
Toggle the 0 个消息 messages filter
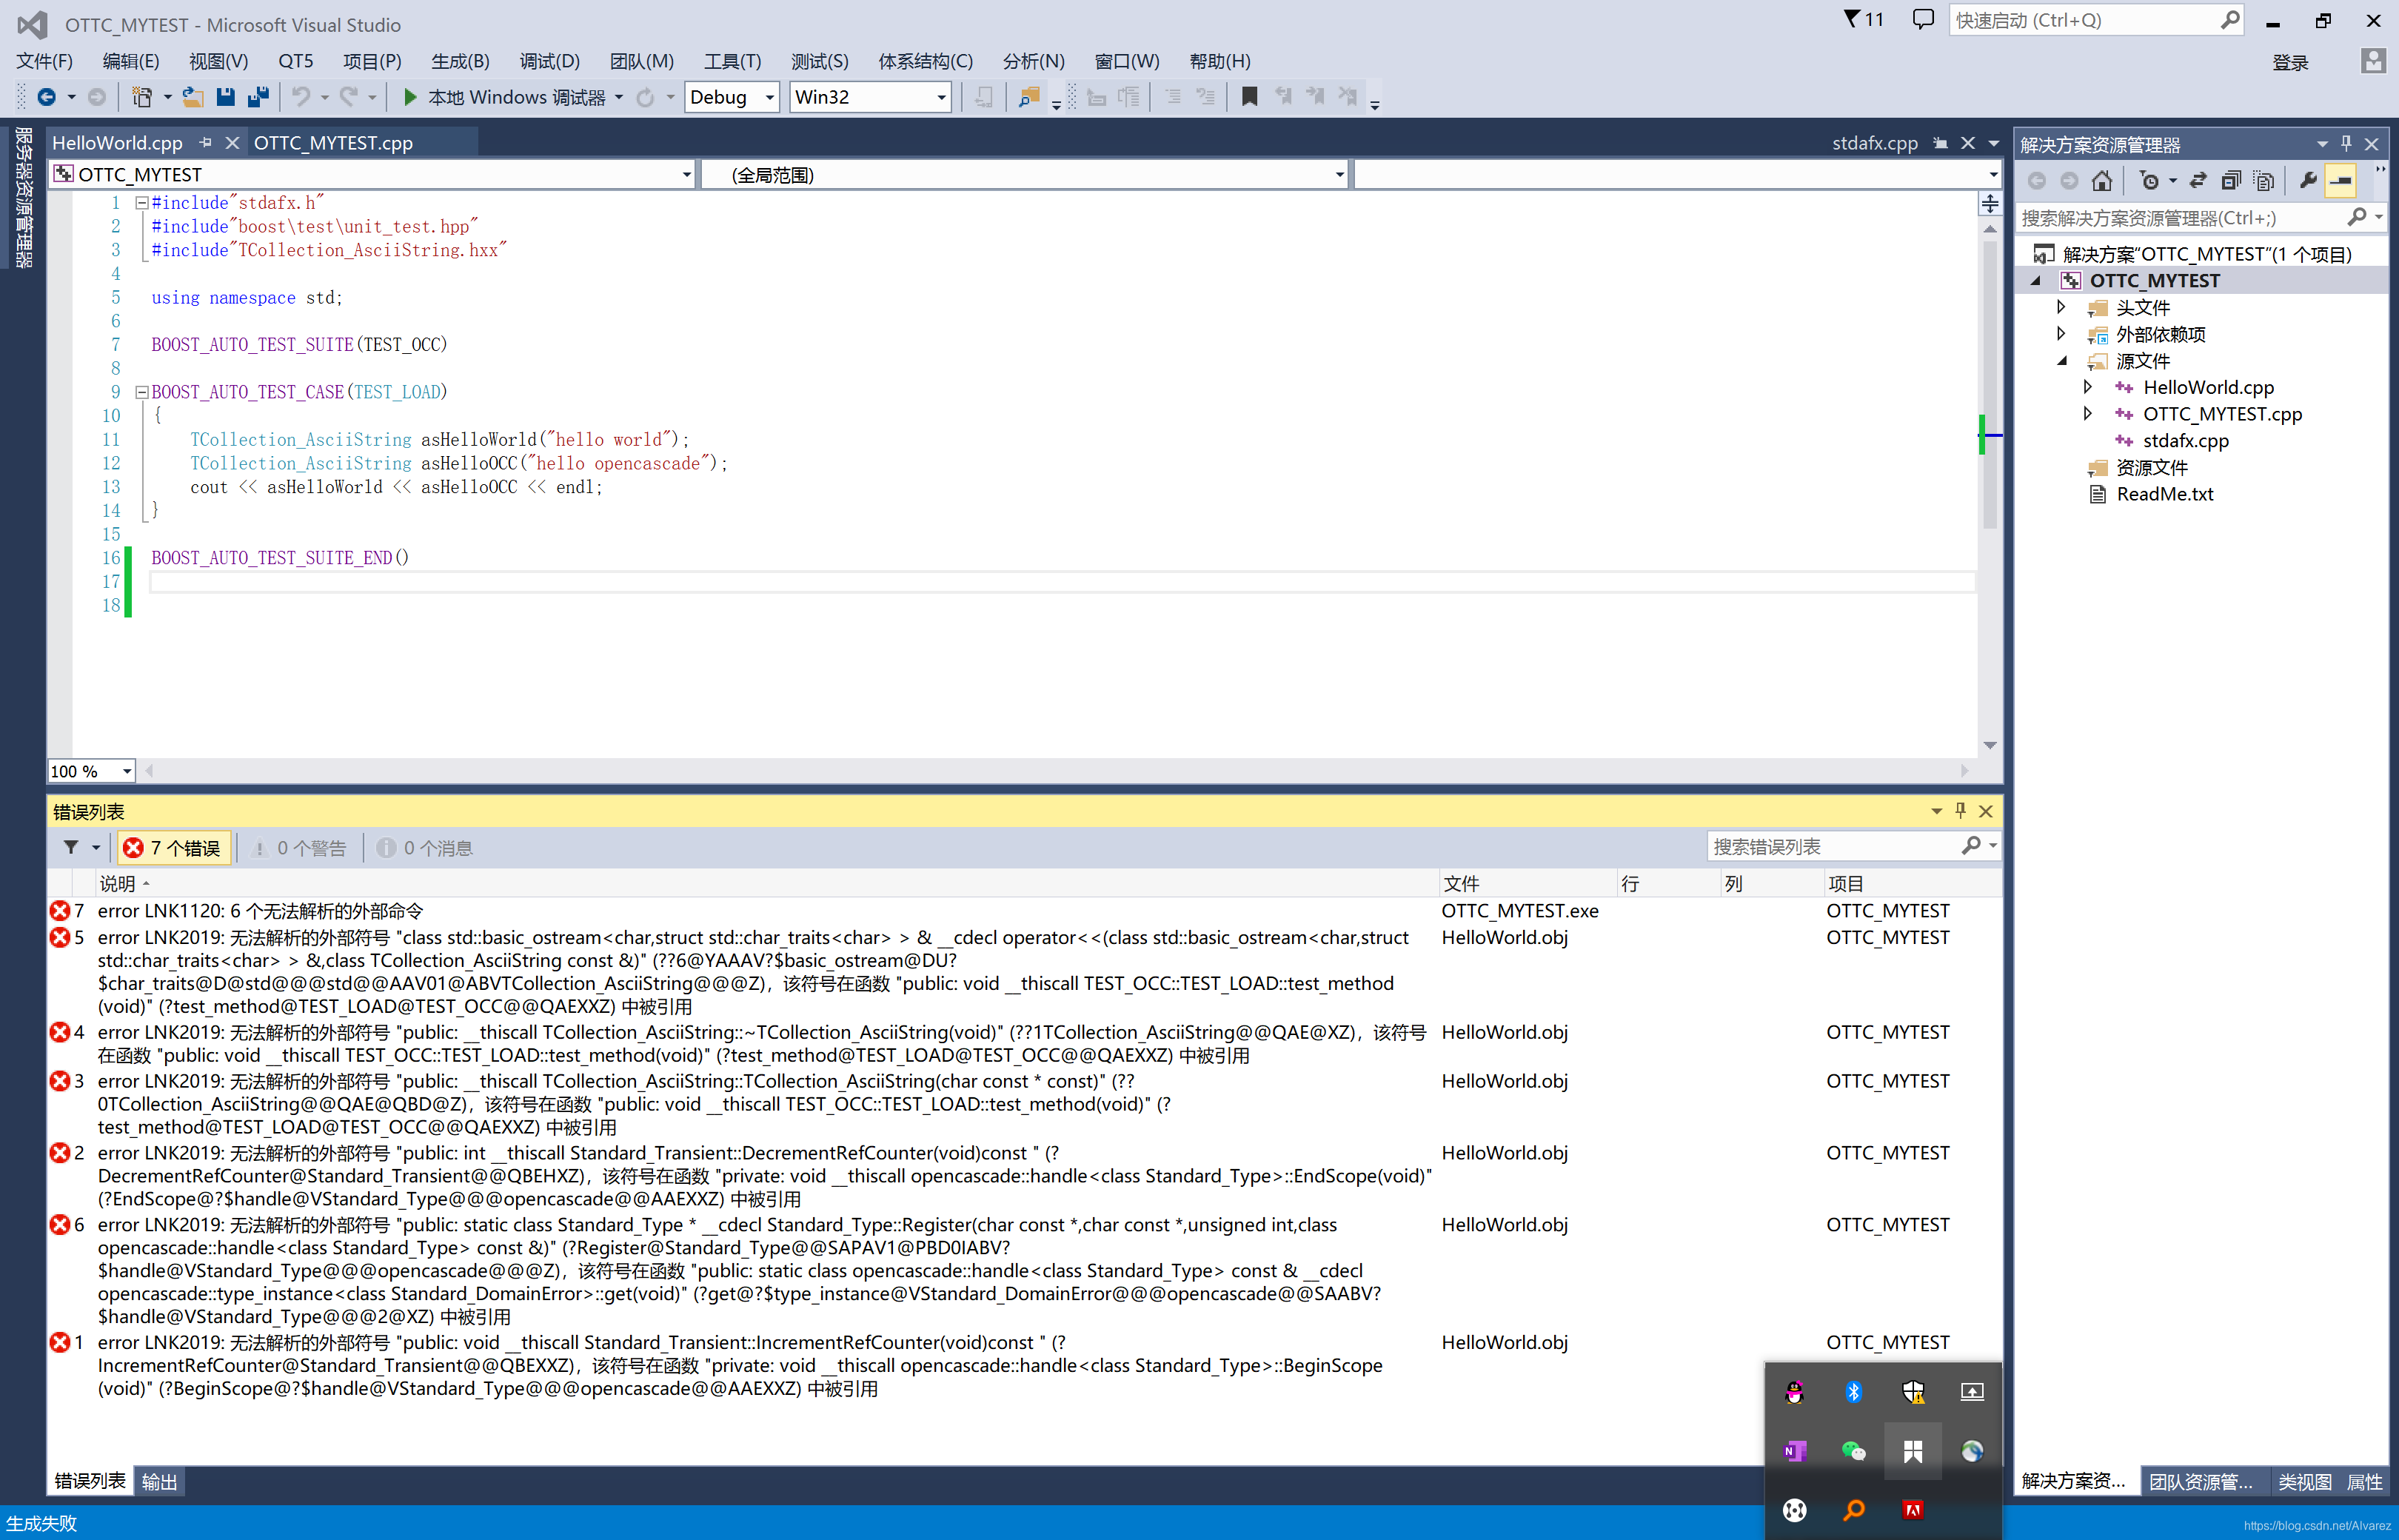click(425, 848)
